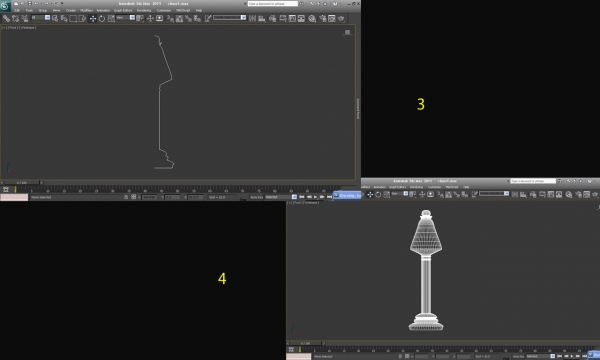This screenshot has height=360, width=600.
Task: Click Next Frame in top window playback
Action: [322, 197]
